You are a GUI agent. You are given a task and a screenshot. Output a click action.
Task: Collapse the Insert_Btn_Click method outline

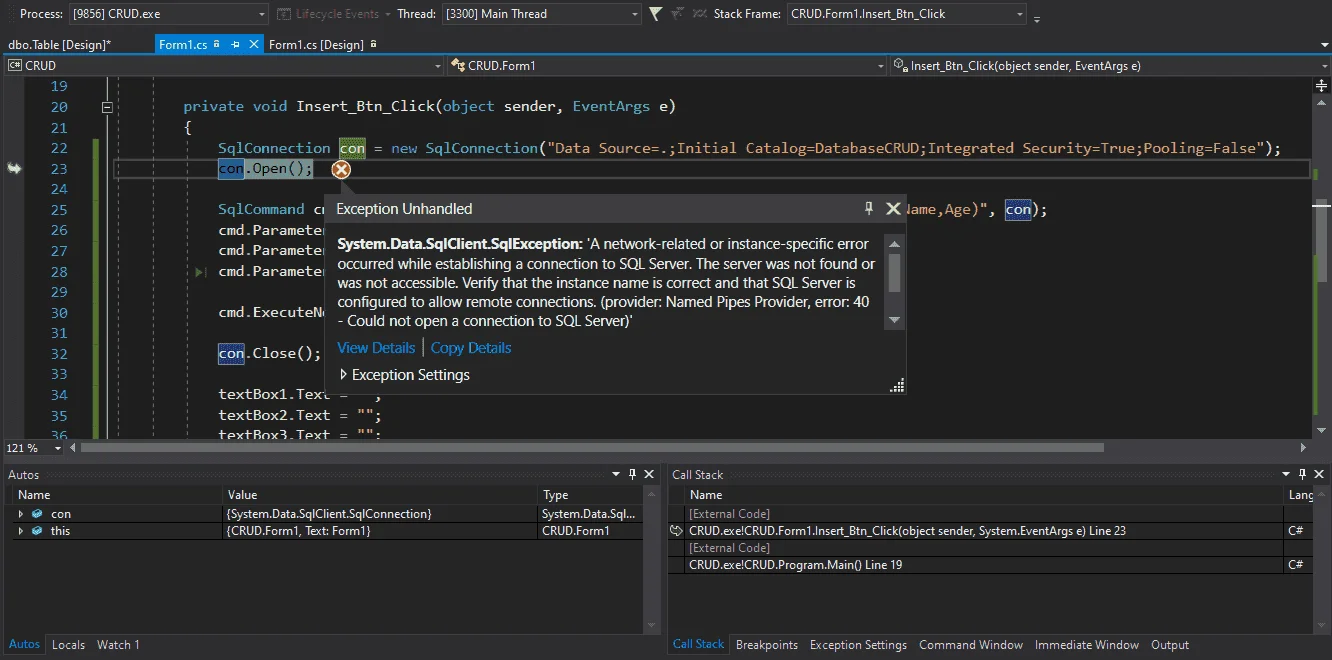(107, 107)
